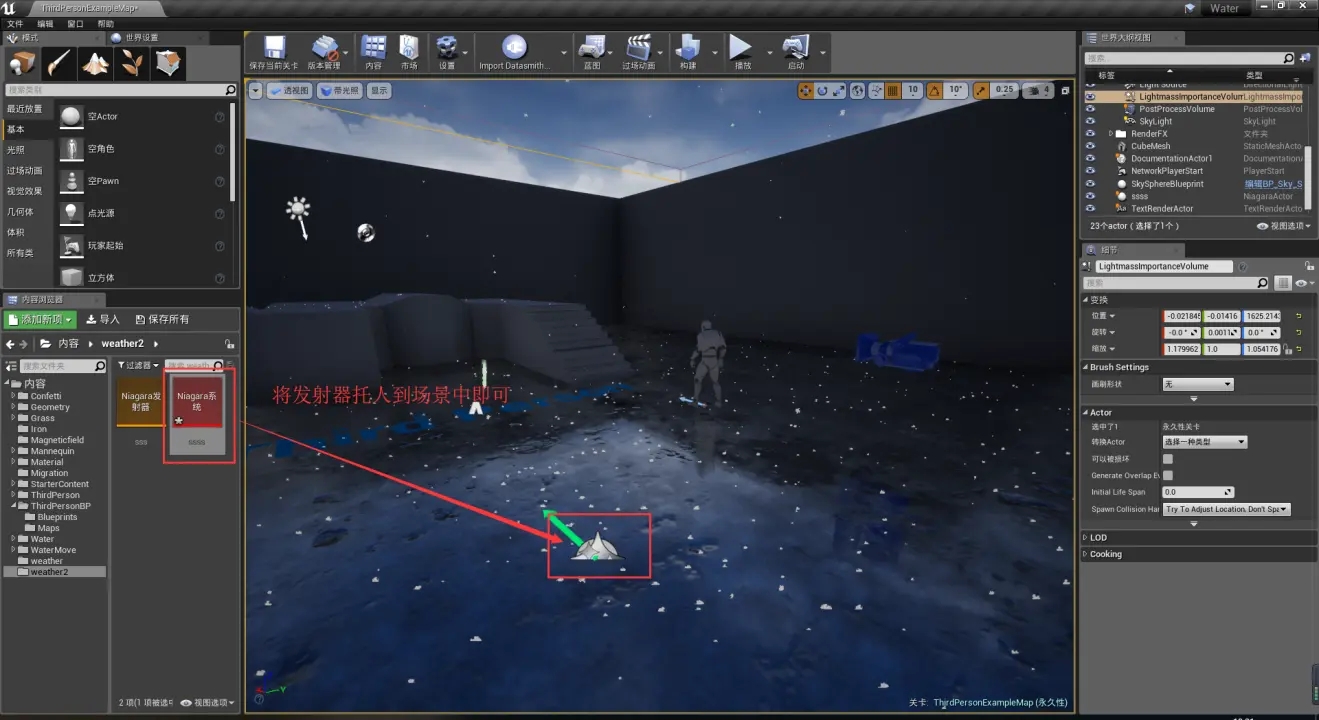Click the Initial Life Span field
Screen dimensions: 1319x720
tap(1198, 492)
